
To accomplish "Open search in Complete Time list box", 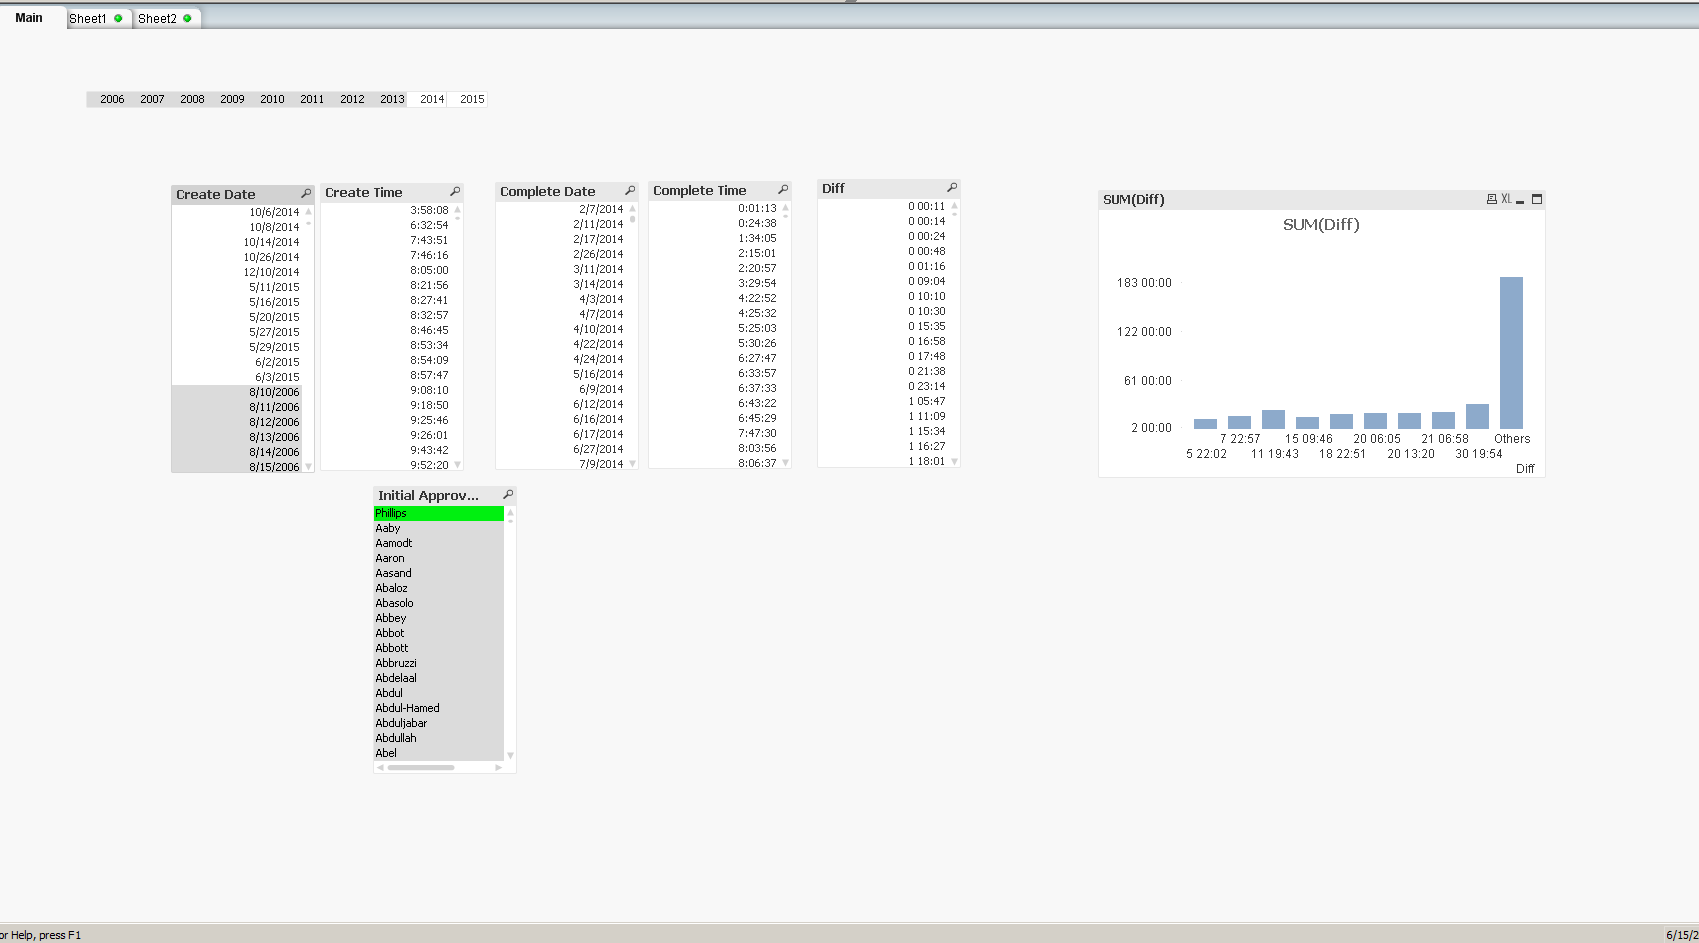I will click(x=783, y=189).
